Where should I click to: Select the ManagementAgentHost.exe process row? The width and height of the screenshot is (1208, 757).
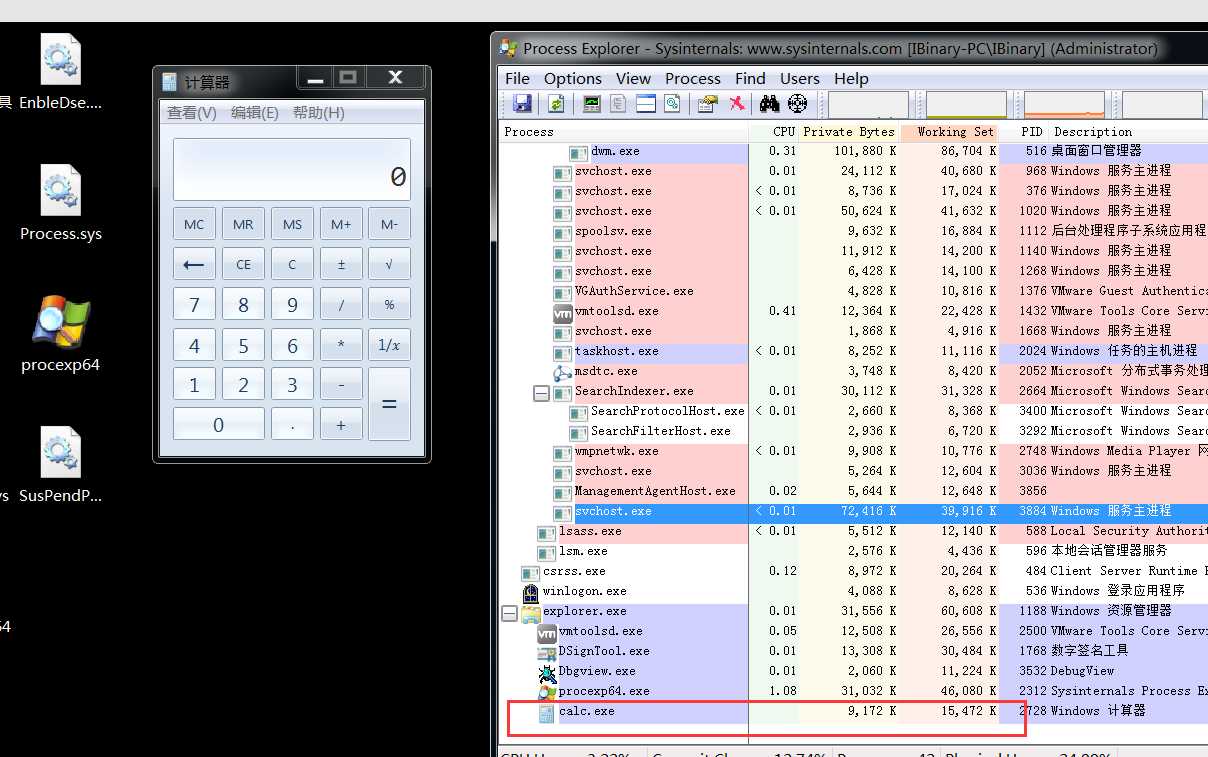(x=854, y=491)
